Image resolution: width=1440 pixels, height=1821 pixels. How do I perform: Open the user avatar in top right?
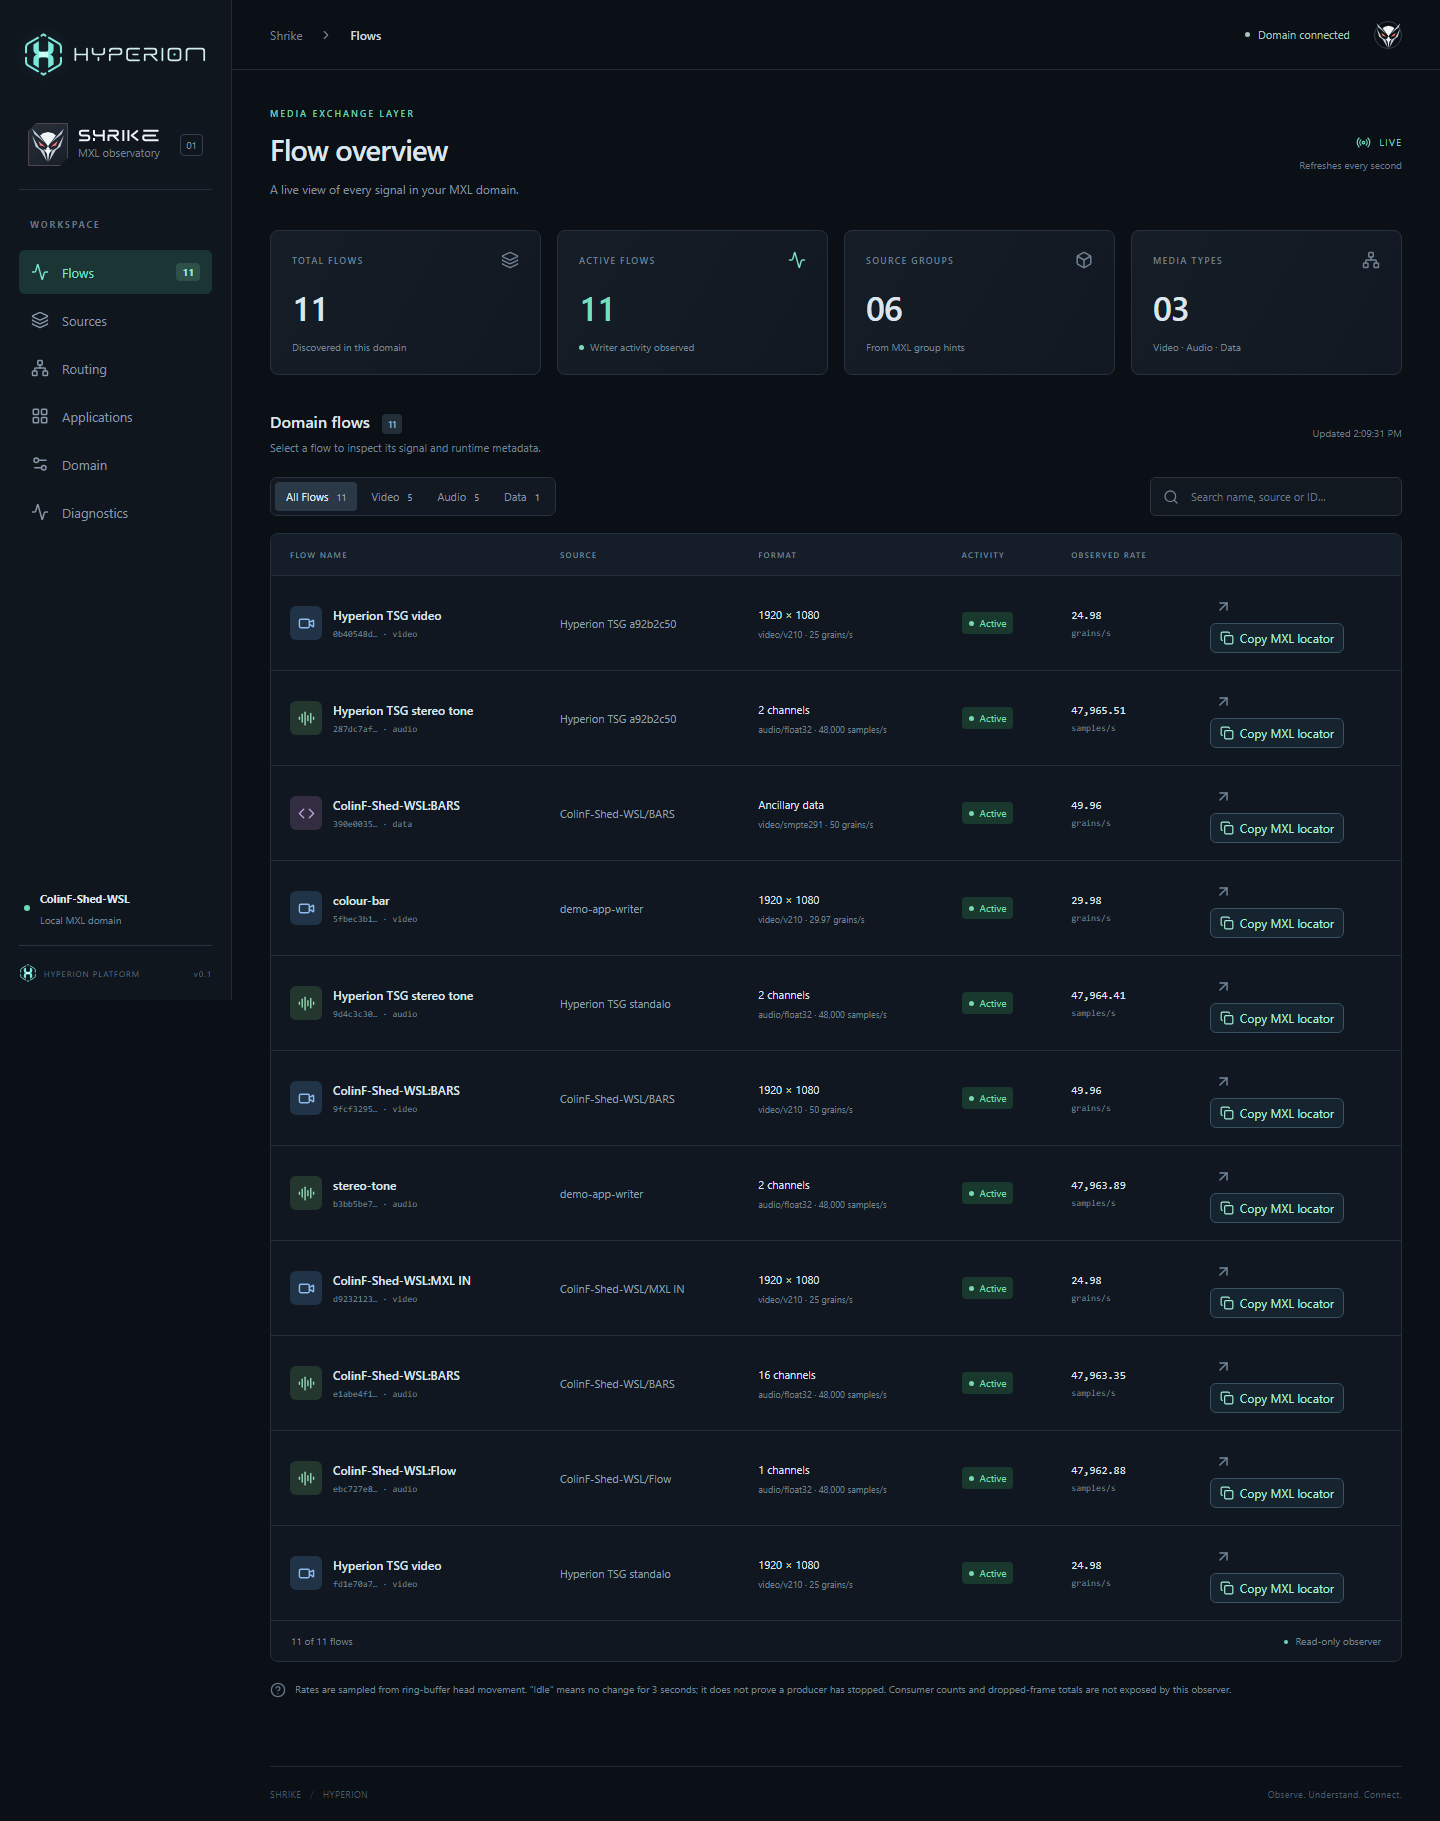1388,35
